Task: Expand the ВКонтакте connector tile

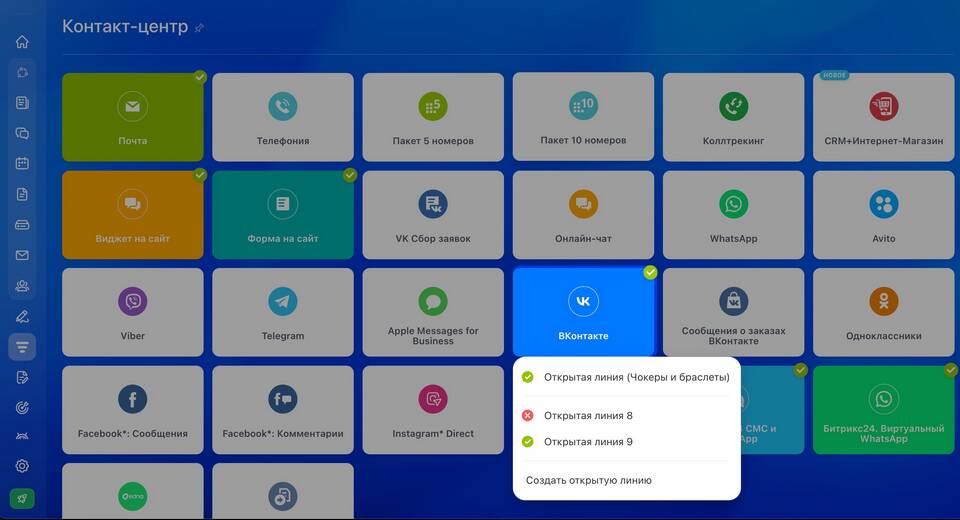Action: coord(583,311)
